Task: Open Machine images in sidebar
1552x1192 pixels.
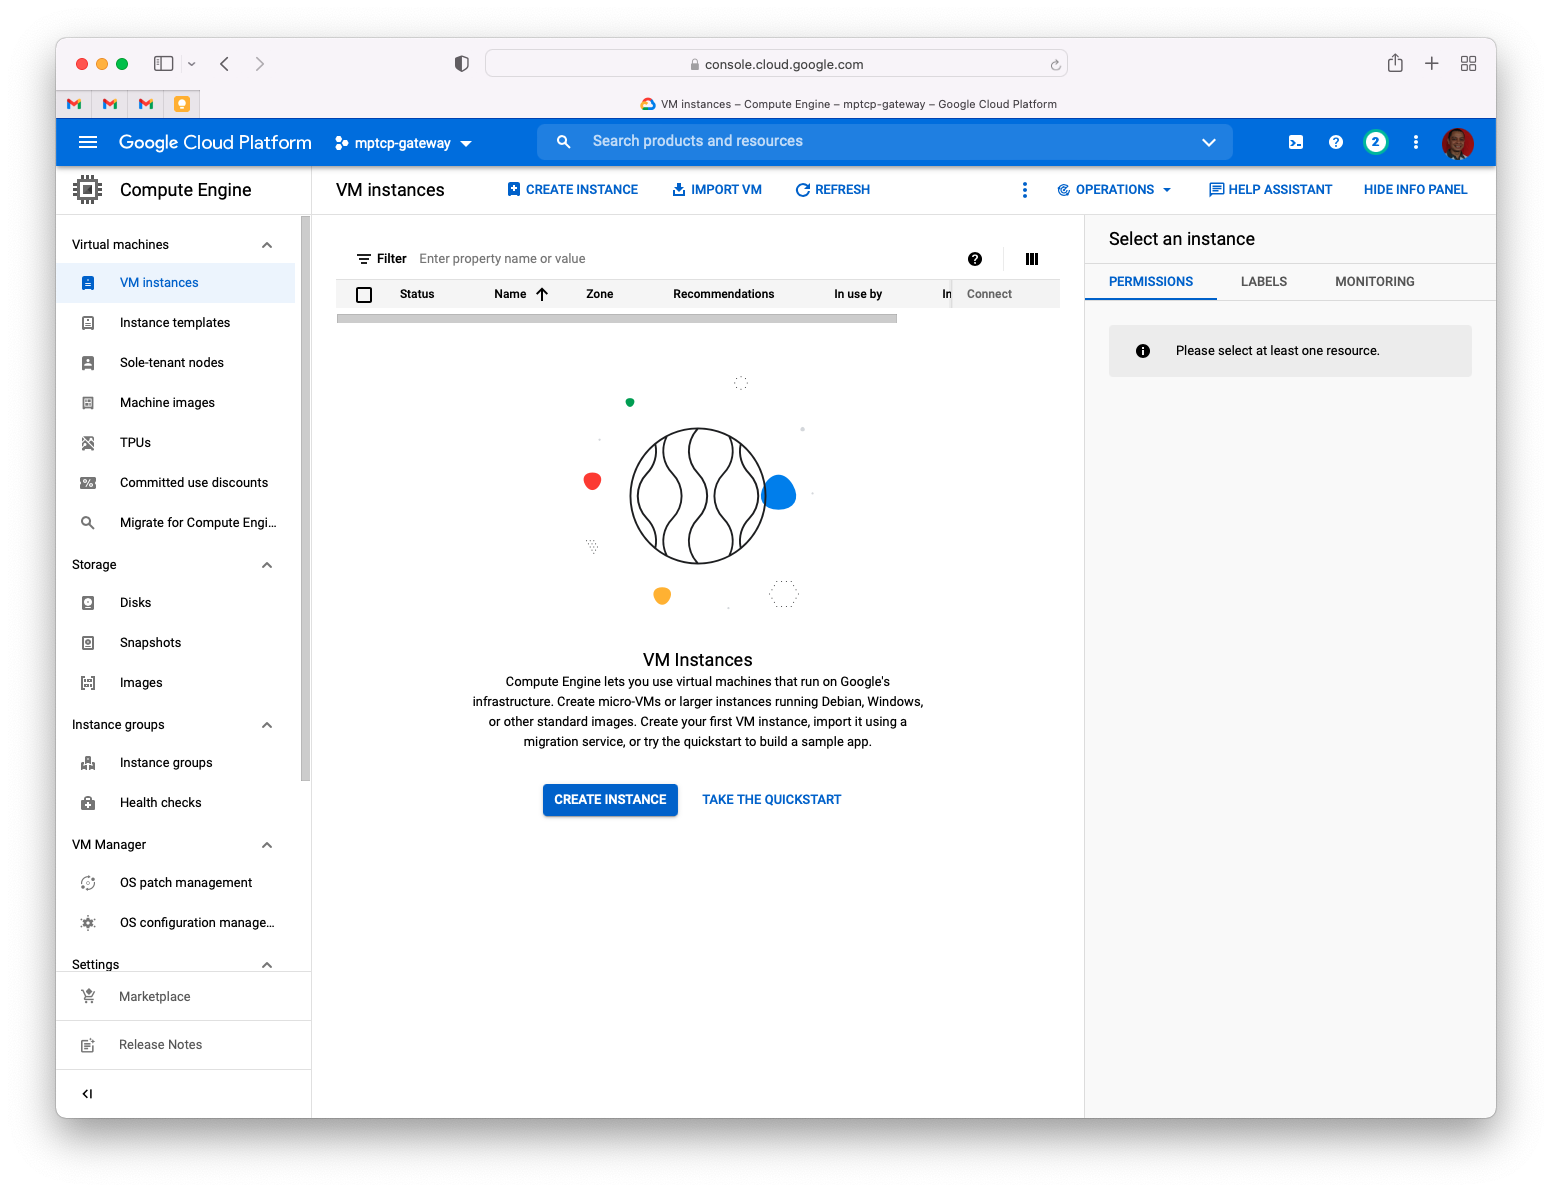Action: 175,403
